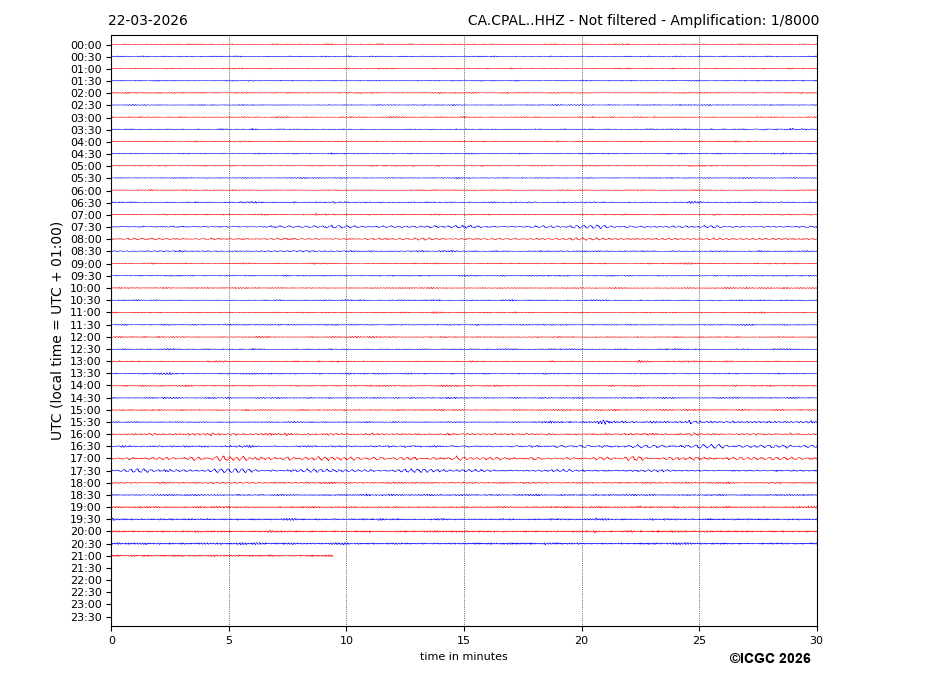Screen dimensions: 927x696
Task: Click the 12:00 row time label
Action: tap(86, 337)
